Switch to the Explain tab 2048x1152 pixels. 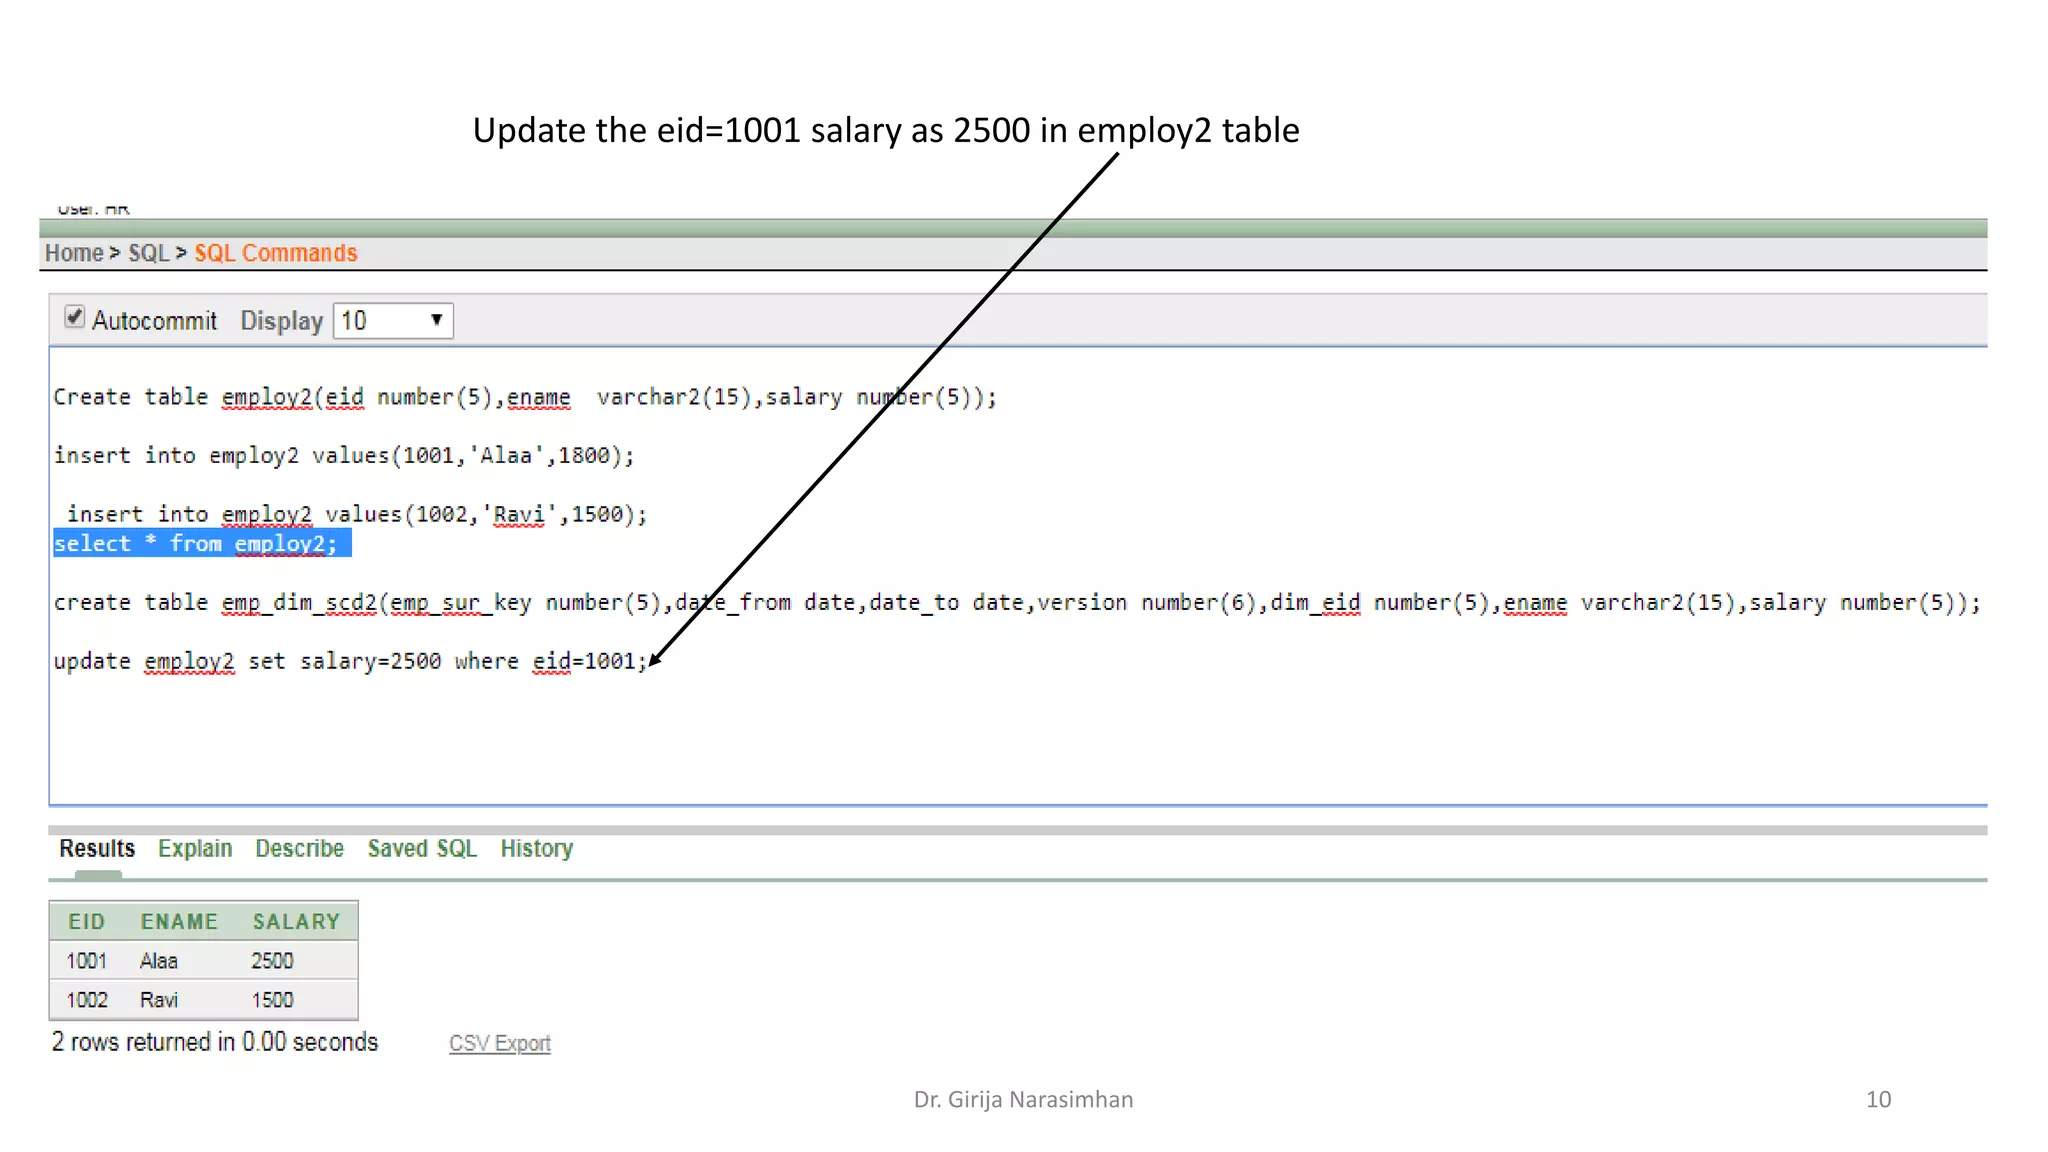[x=195, y=849]
